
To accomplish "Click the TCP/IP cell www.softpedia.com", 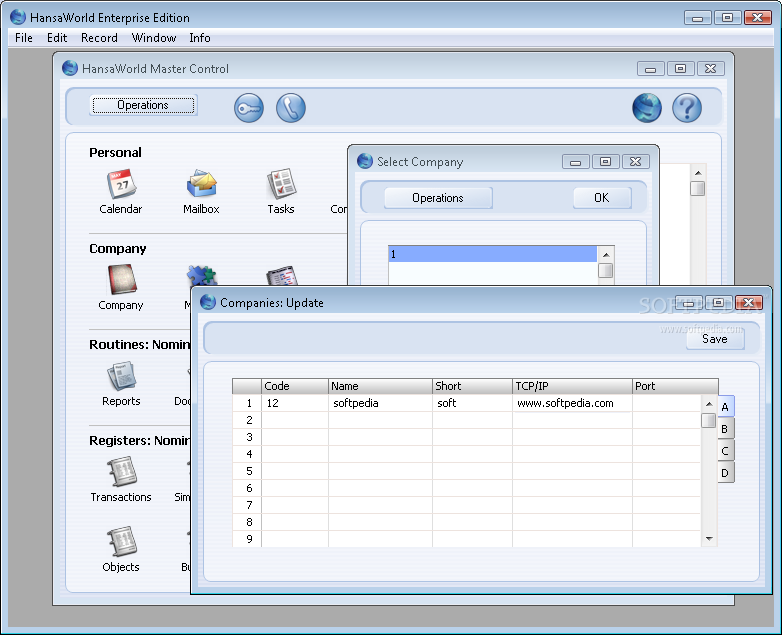I will pos(572,403).
